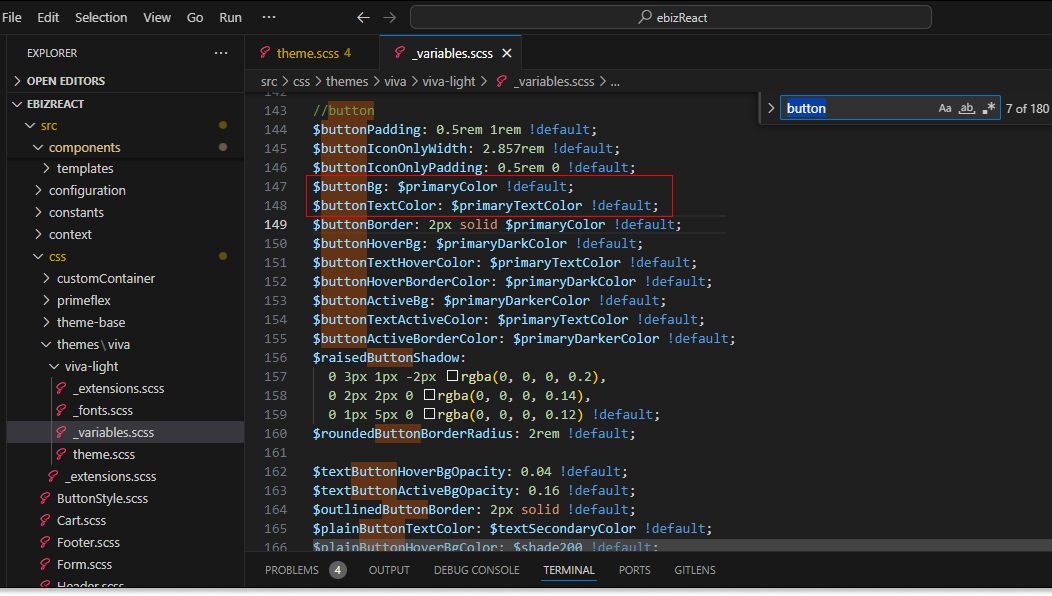Expand the constants folder

coord(38,212)
